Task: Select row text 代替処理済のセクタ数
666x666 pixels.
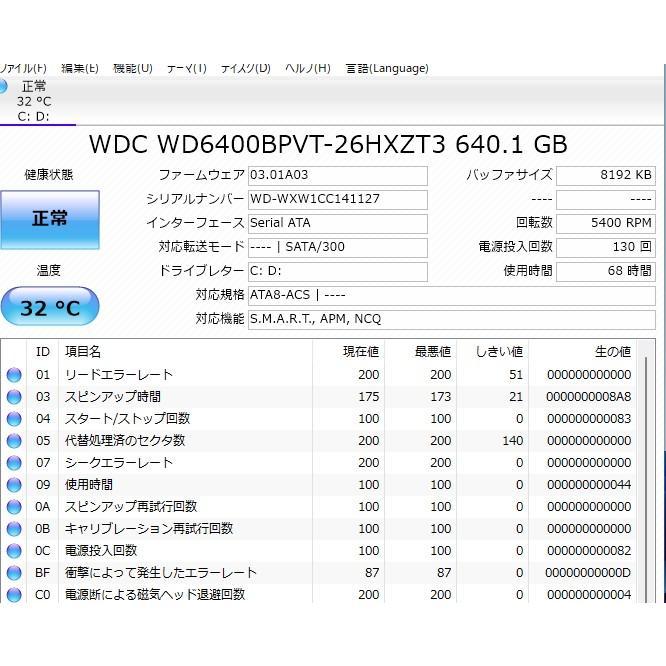Action: 125,441
